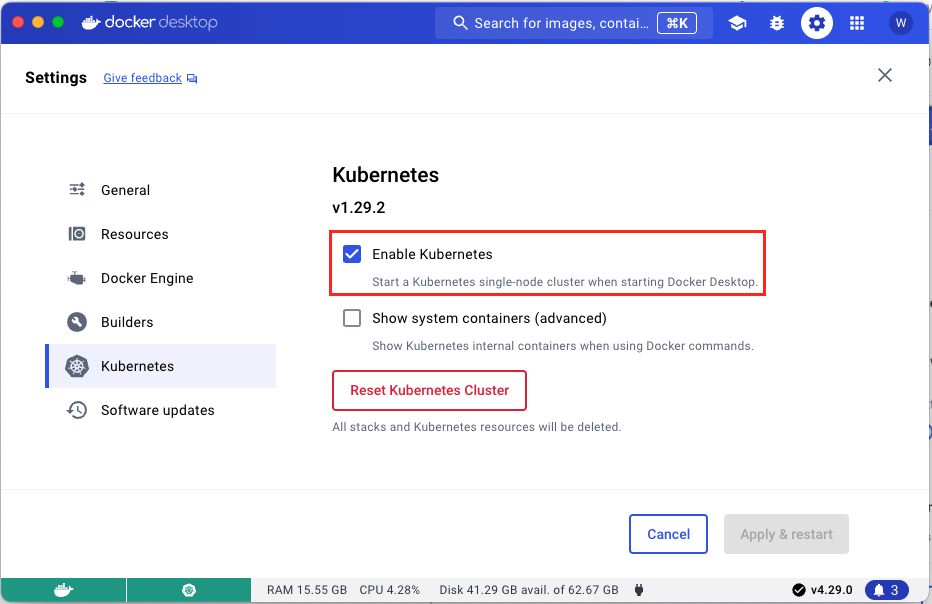932x604 pixels.
Task: Select the Kubernetes settings section
Action: (160, 366)
